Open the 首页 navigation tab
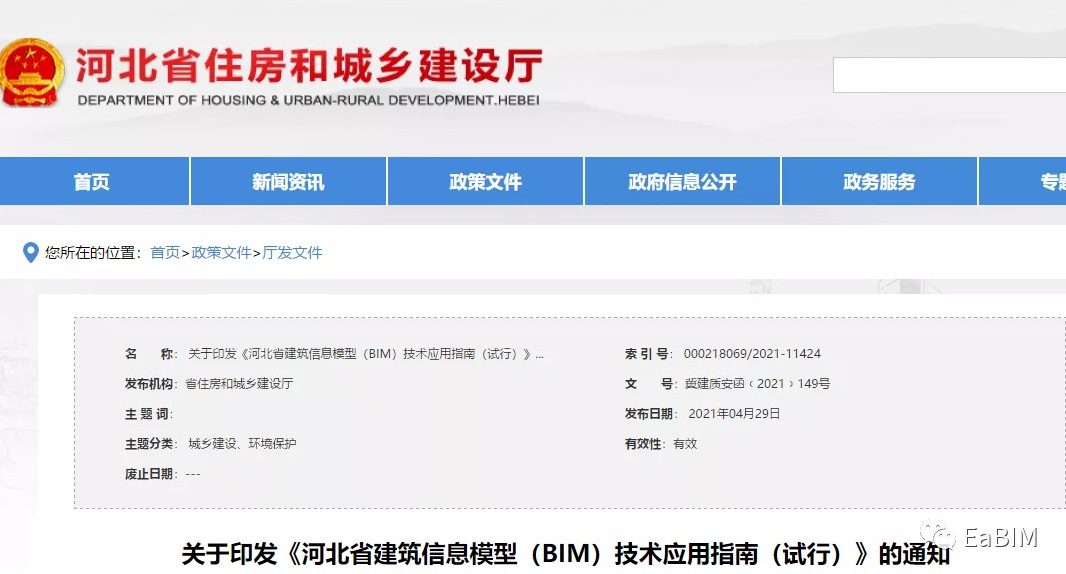 click(x=94, y=181)
